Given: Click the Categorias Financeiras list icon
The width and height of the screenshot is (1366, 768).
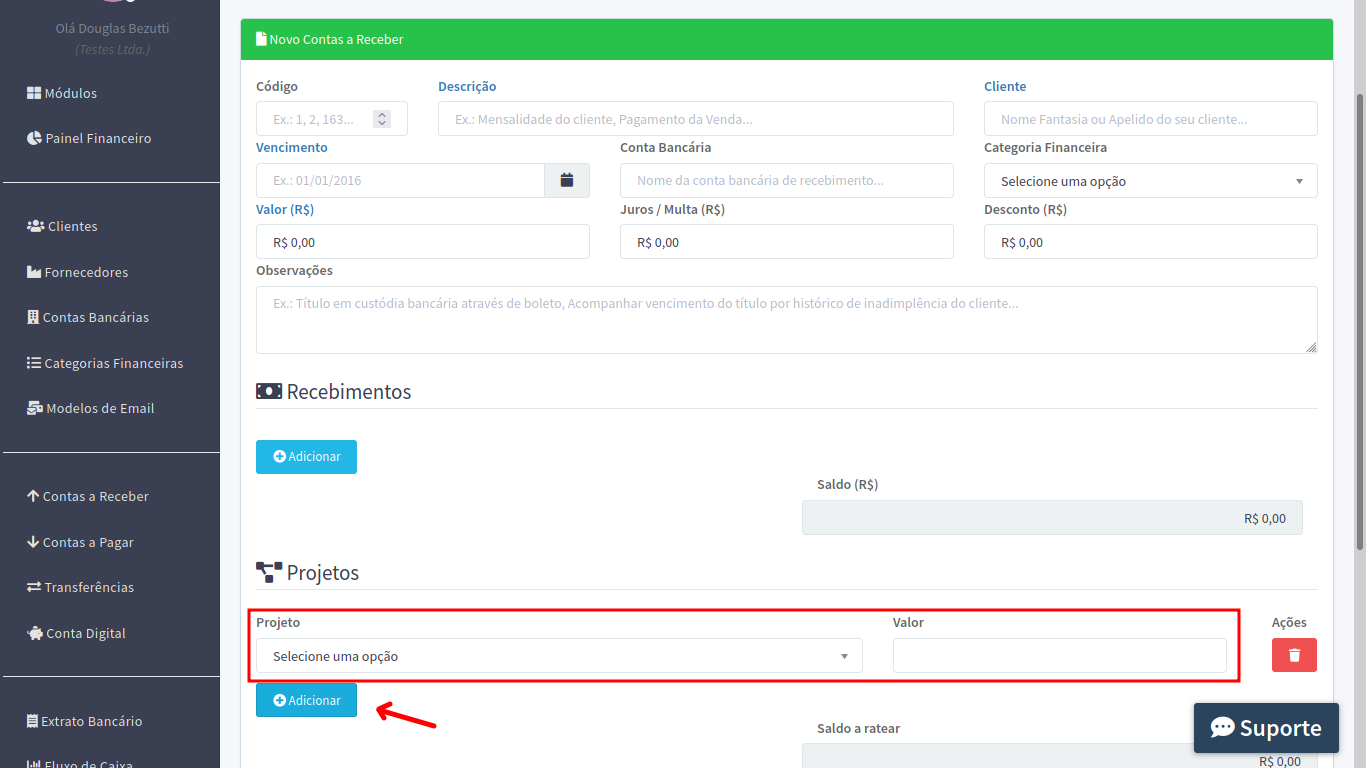Looking at the screenshot, I should (34, 363).
